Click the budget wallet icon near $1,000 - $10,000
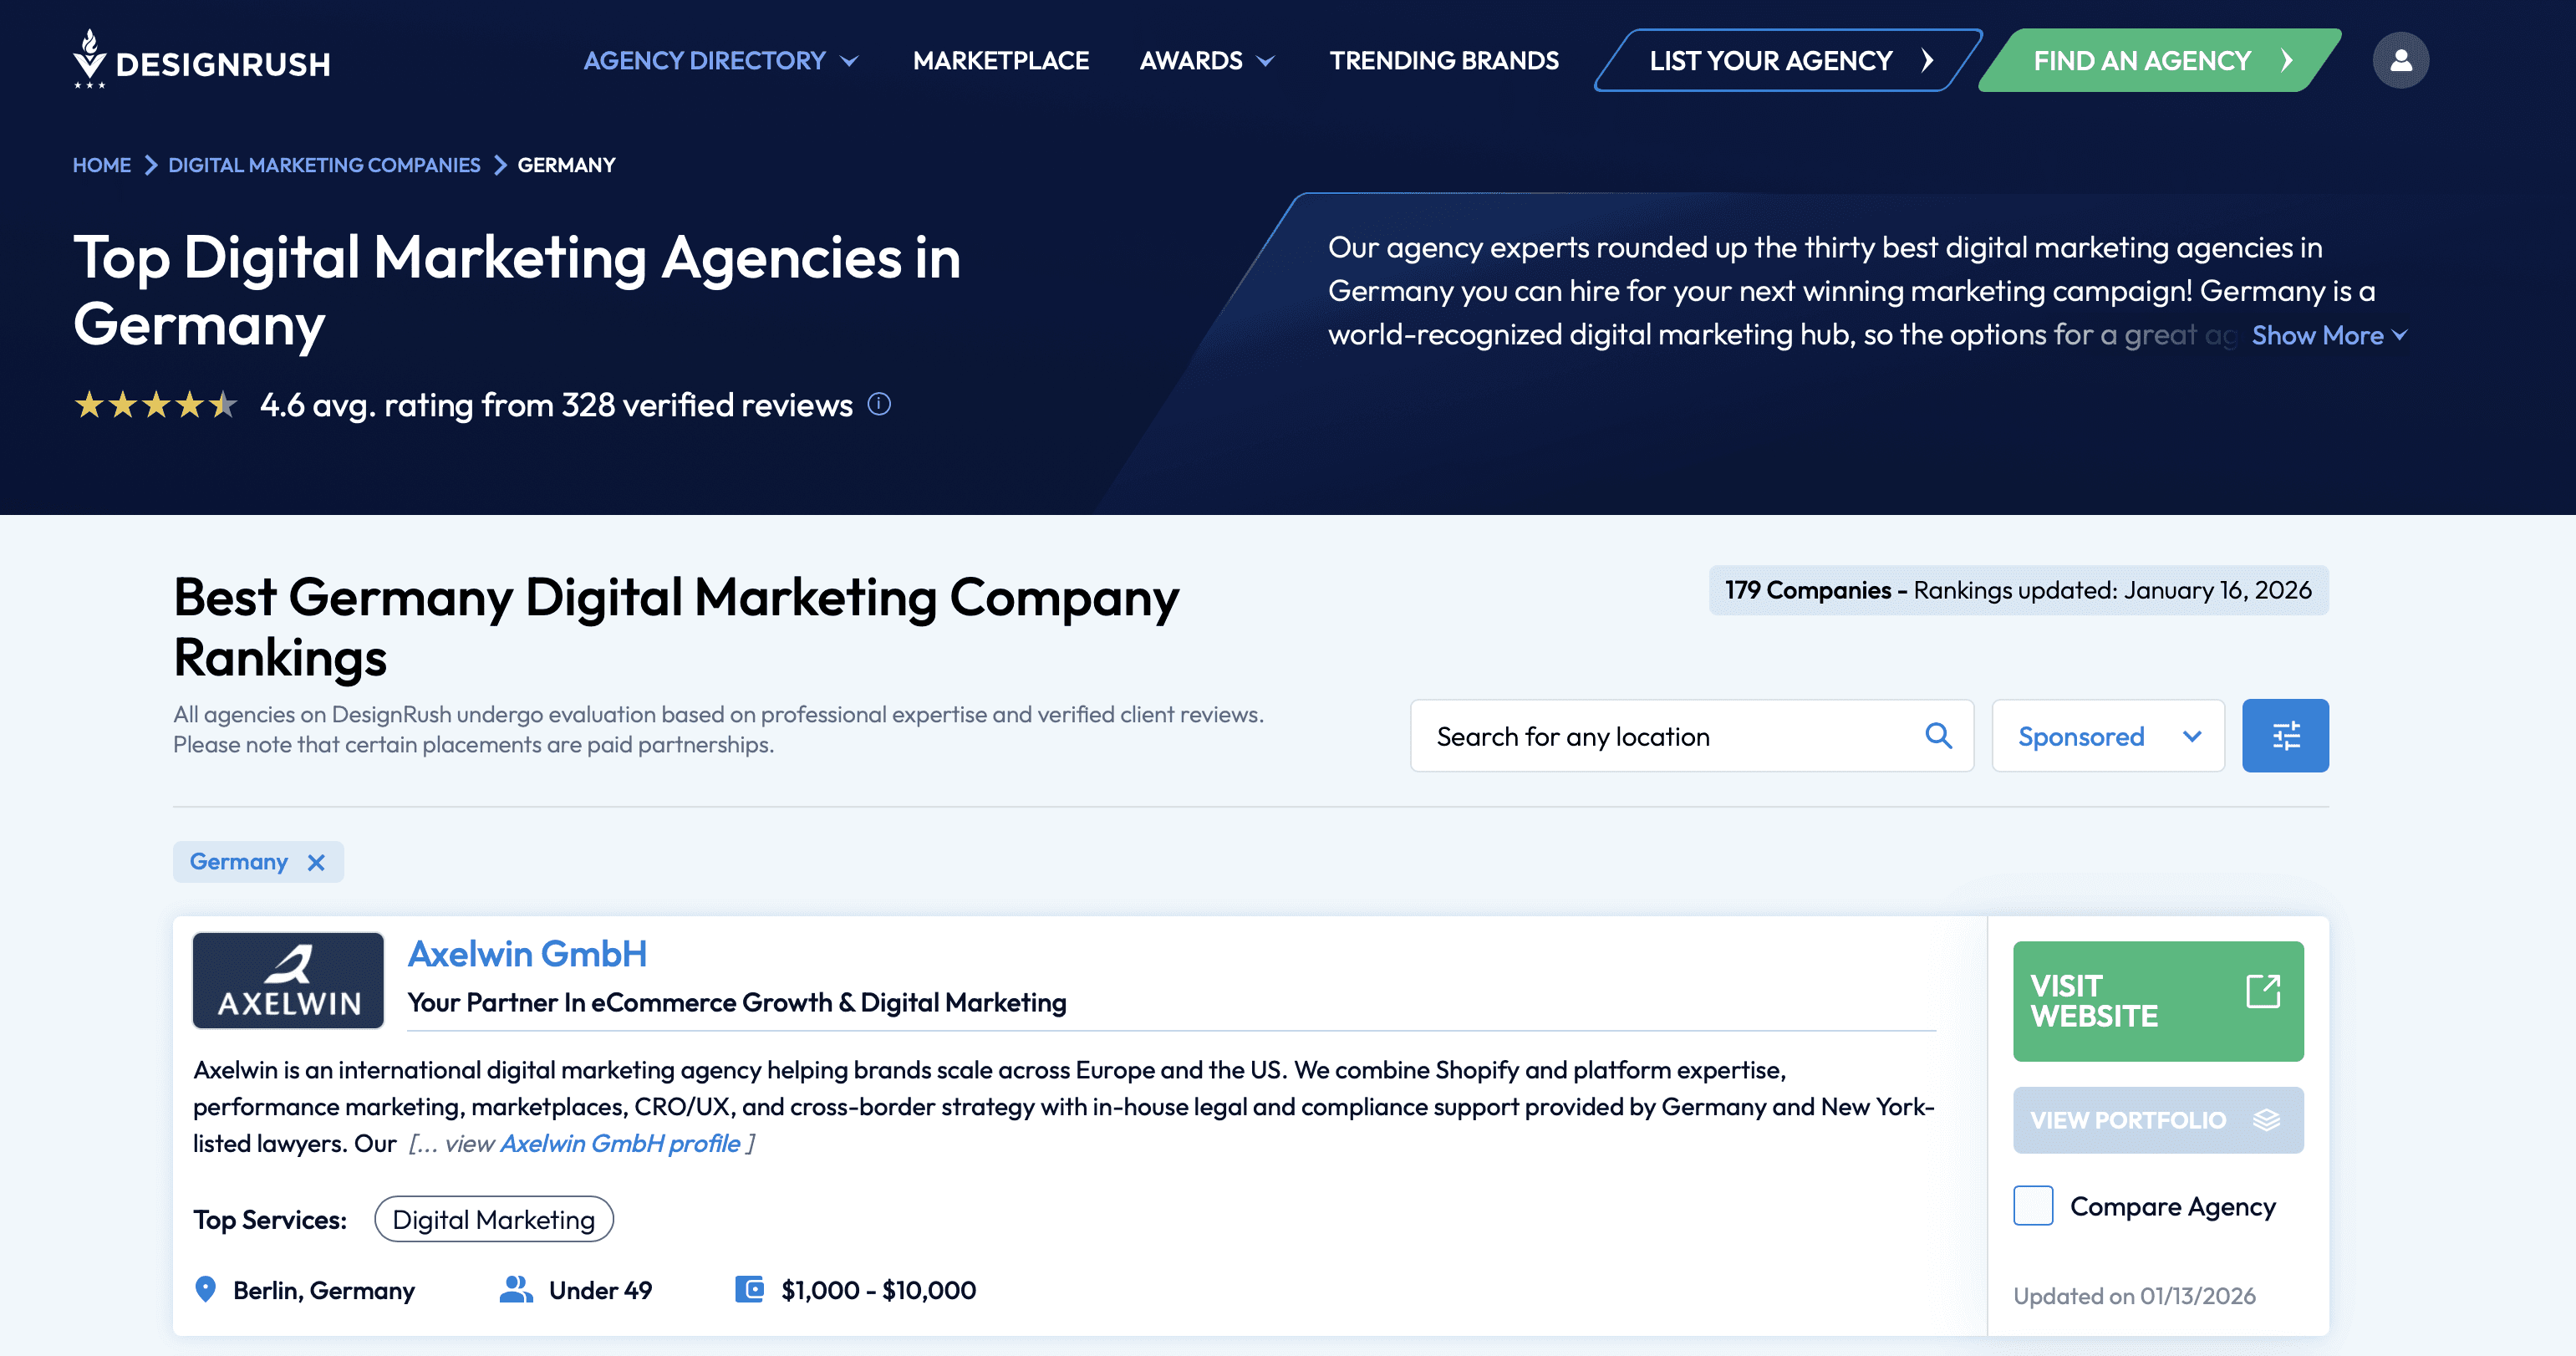 pos(751,1290)
